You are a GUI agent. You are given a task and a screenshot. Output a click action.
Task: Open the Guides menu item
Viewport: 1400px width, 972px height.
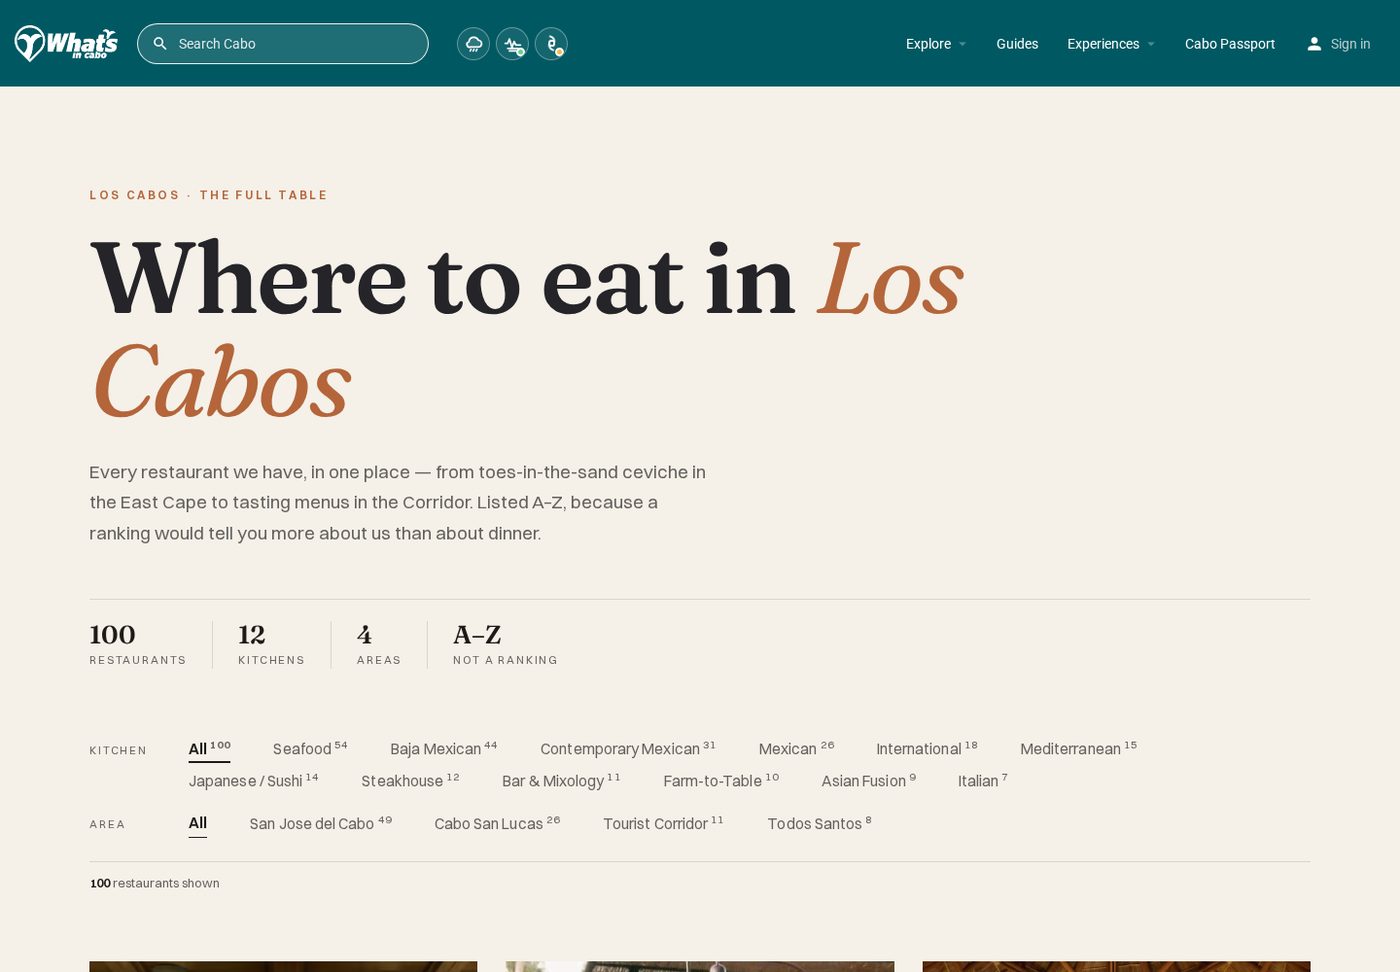pos(1017,44)
